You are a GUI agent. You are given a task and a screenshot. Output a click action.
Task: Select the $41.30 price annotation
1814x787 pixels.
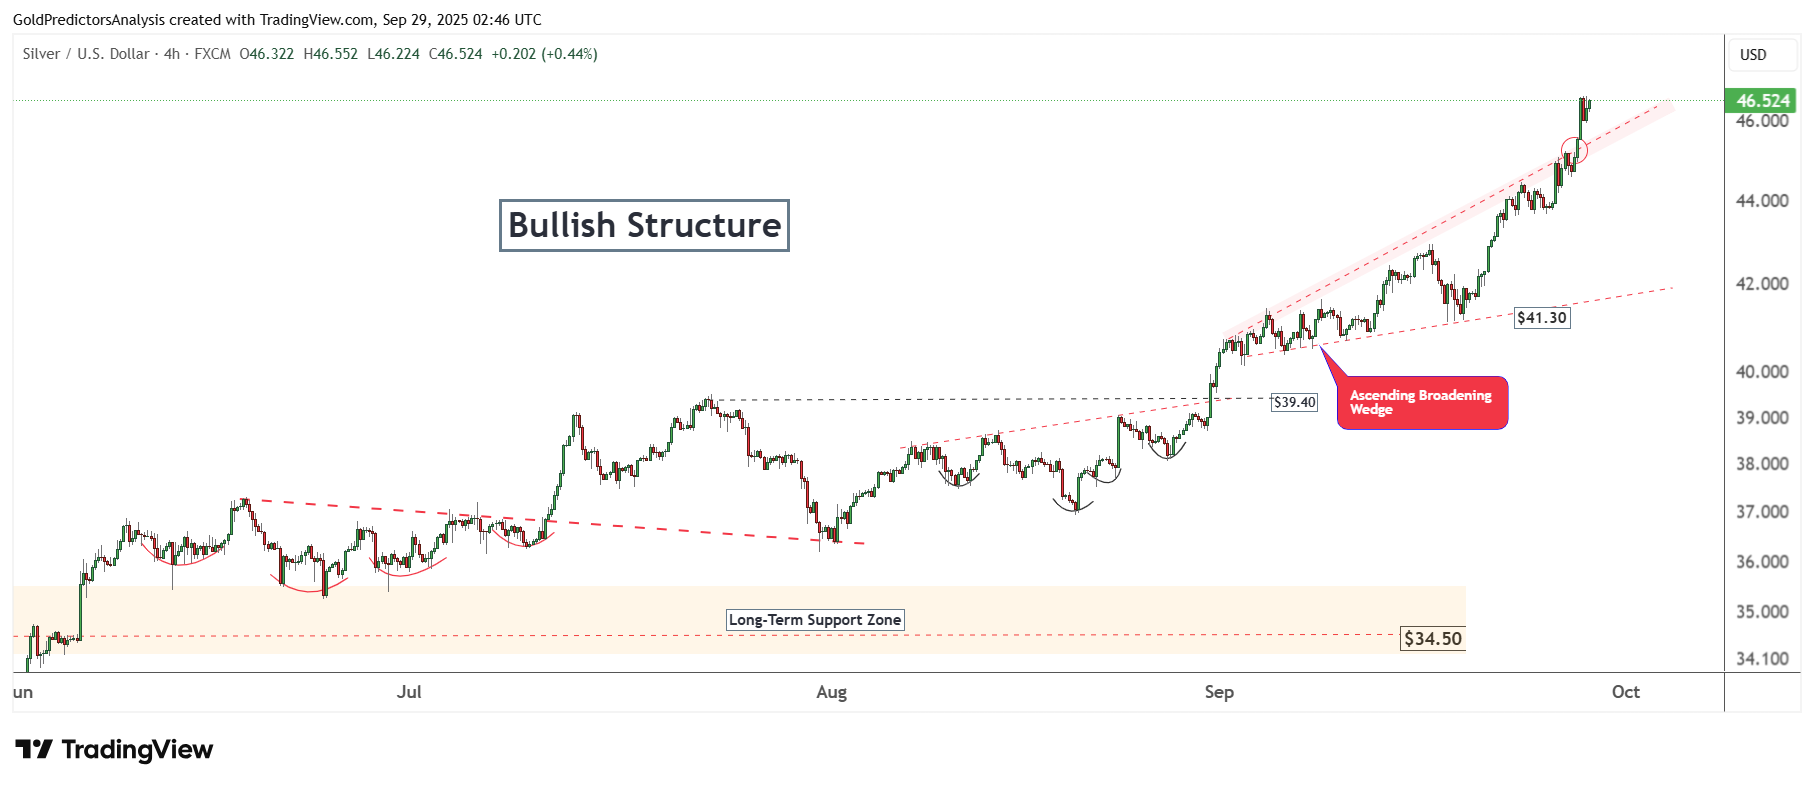point(1541,318)
